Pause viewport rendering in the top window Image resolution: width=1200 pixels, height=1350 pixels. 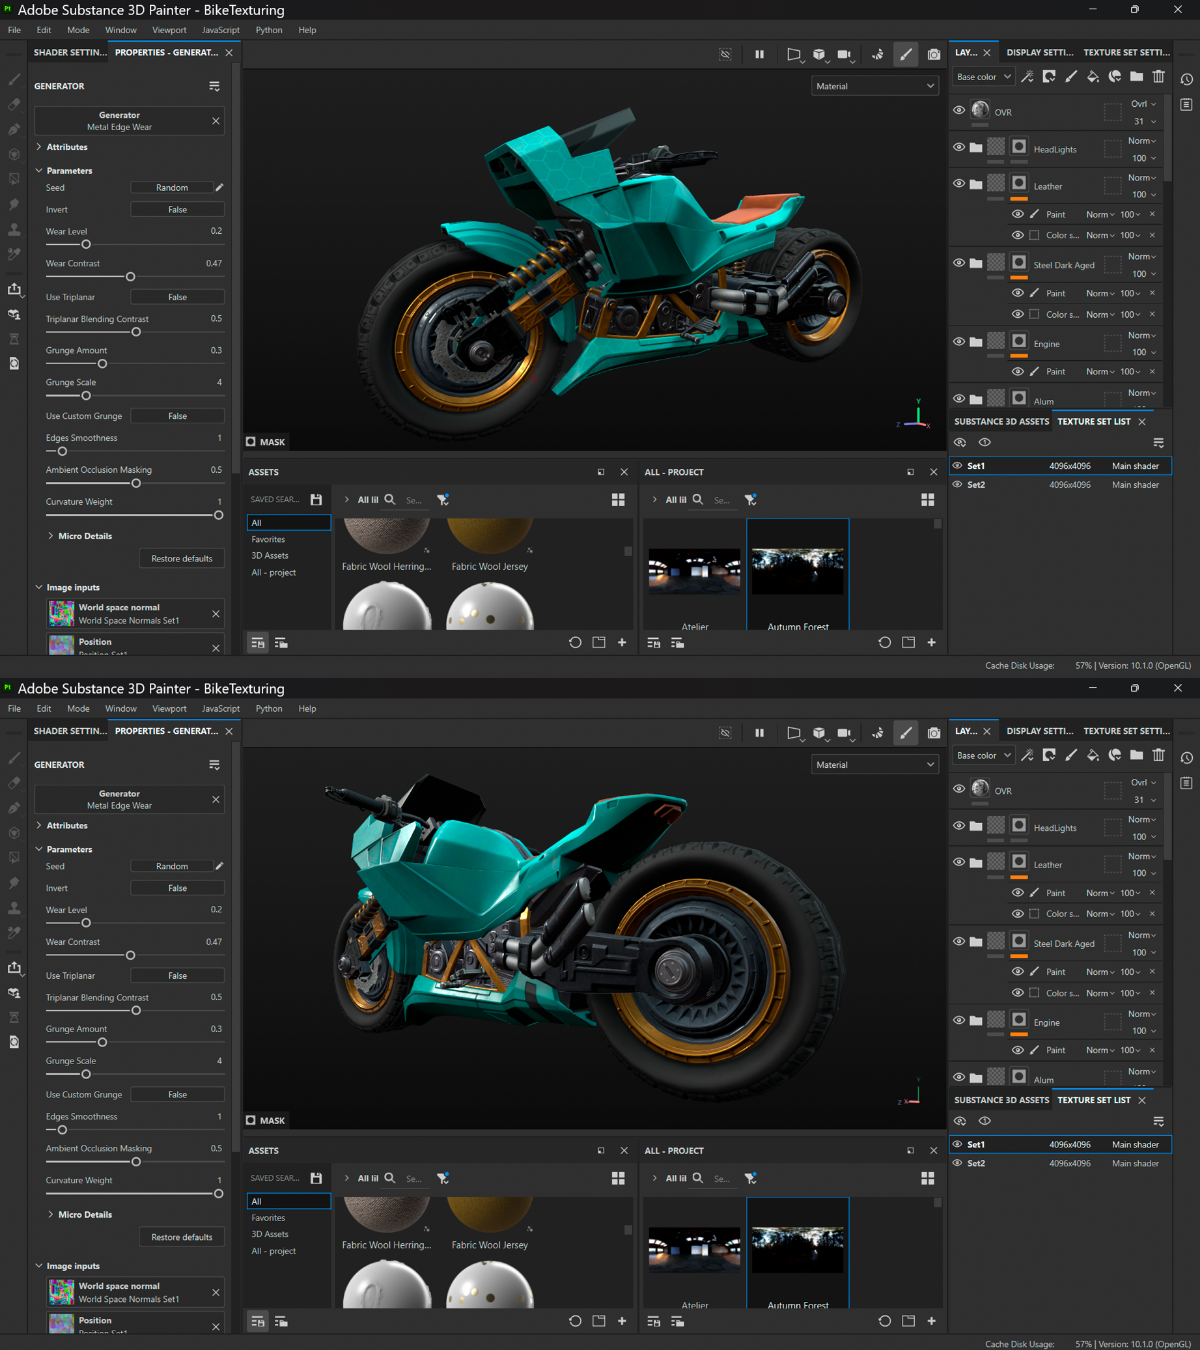point(759,54)
